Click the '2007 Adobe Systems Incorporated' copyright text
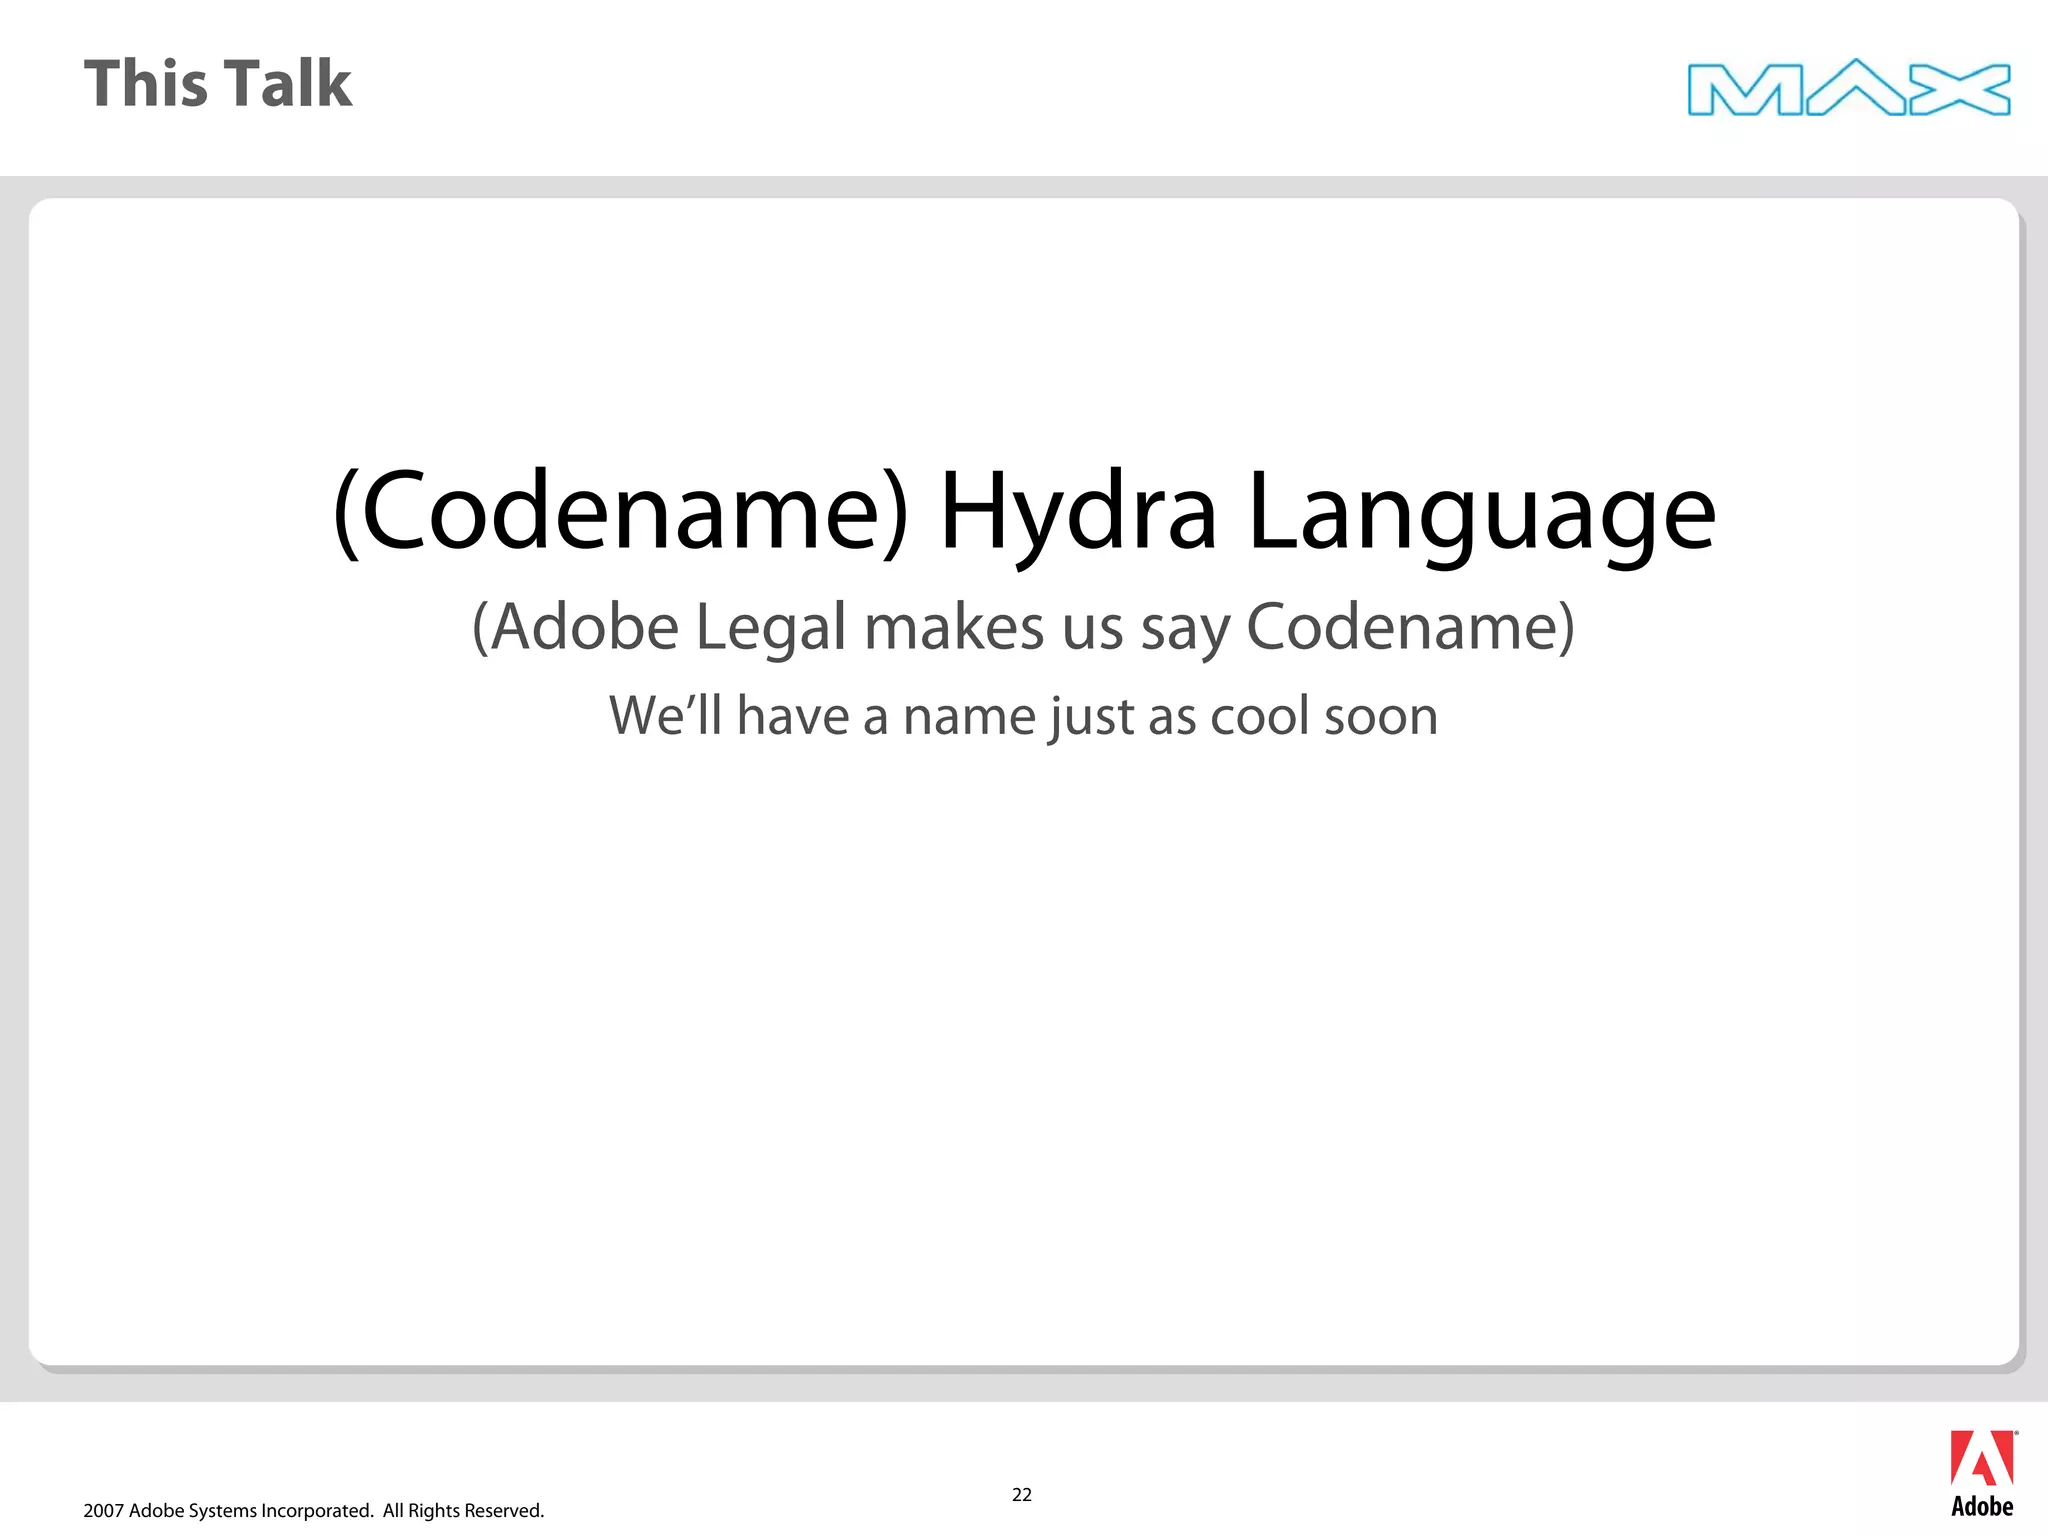2048x1536 pixels. point(314,1510)
